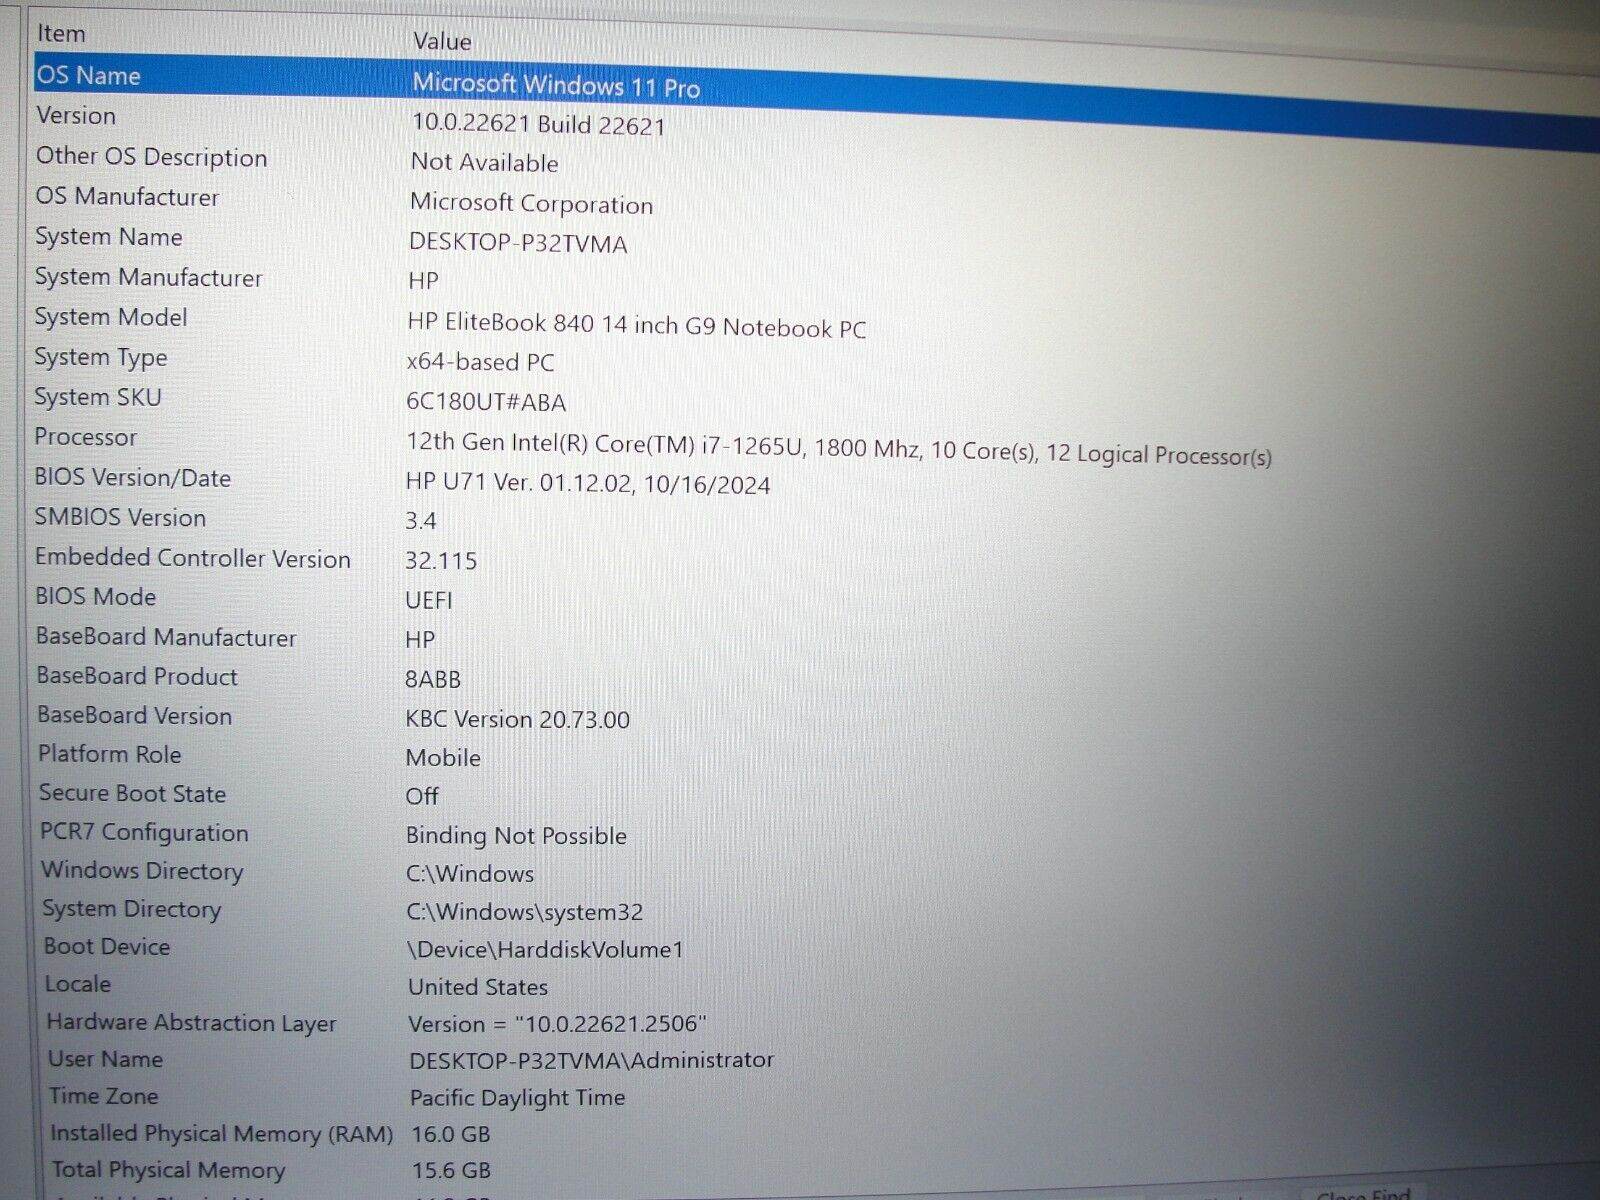Click the Value column header
The image size is (1600, 1200).
pyautogui.click(x=441, y=41)
